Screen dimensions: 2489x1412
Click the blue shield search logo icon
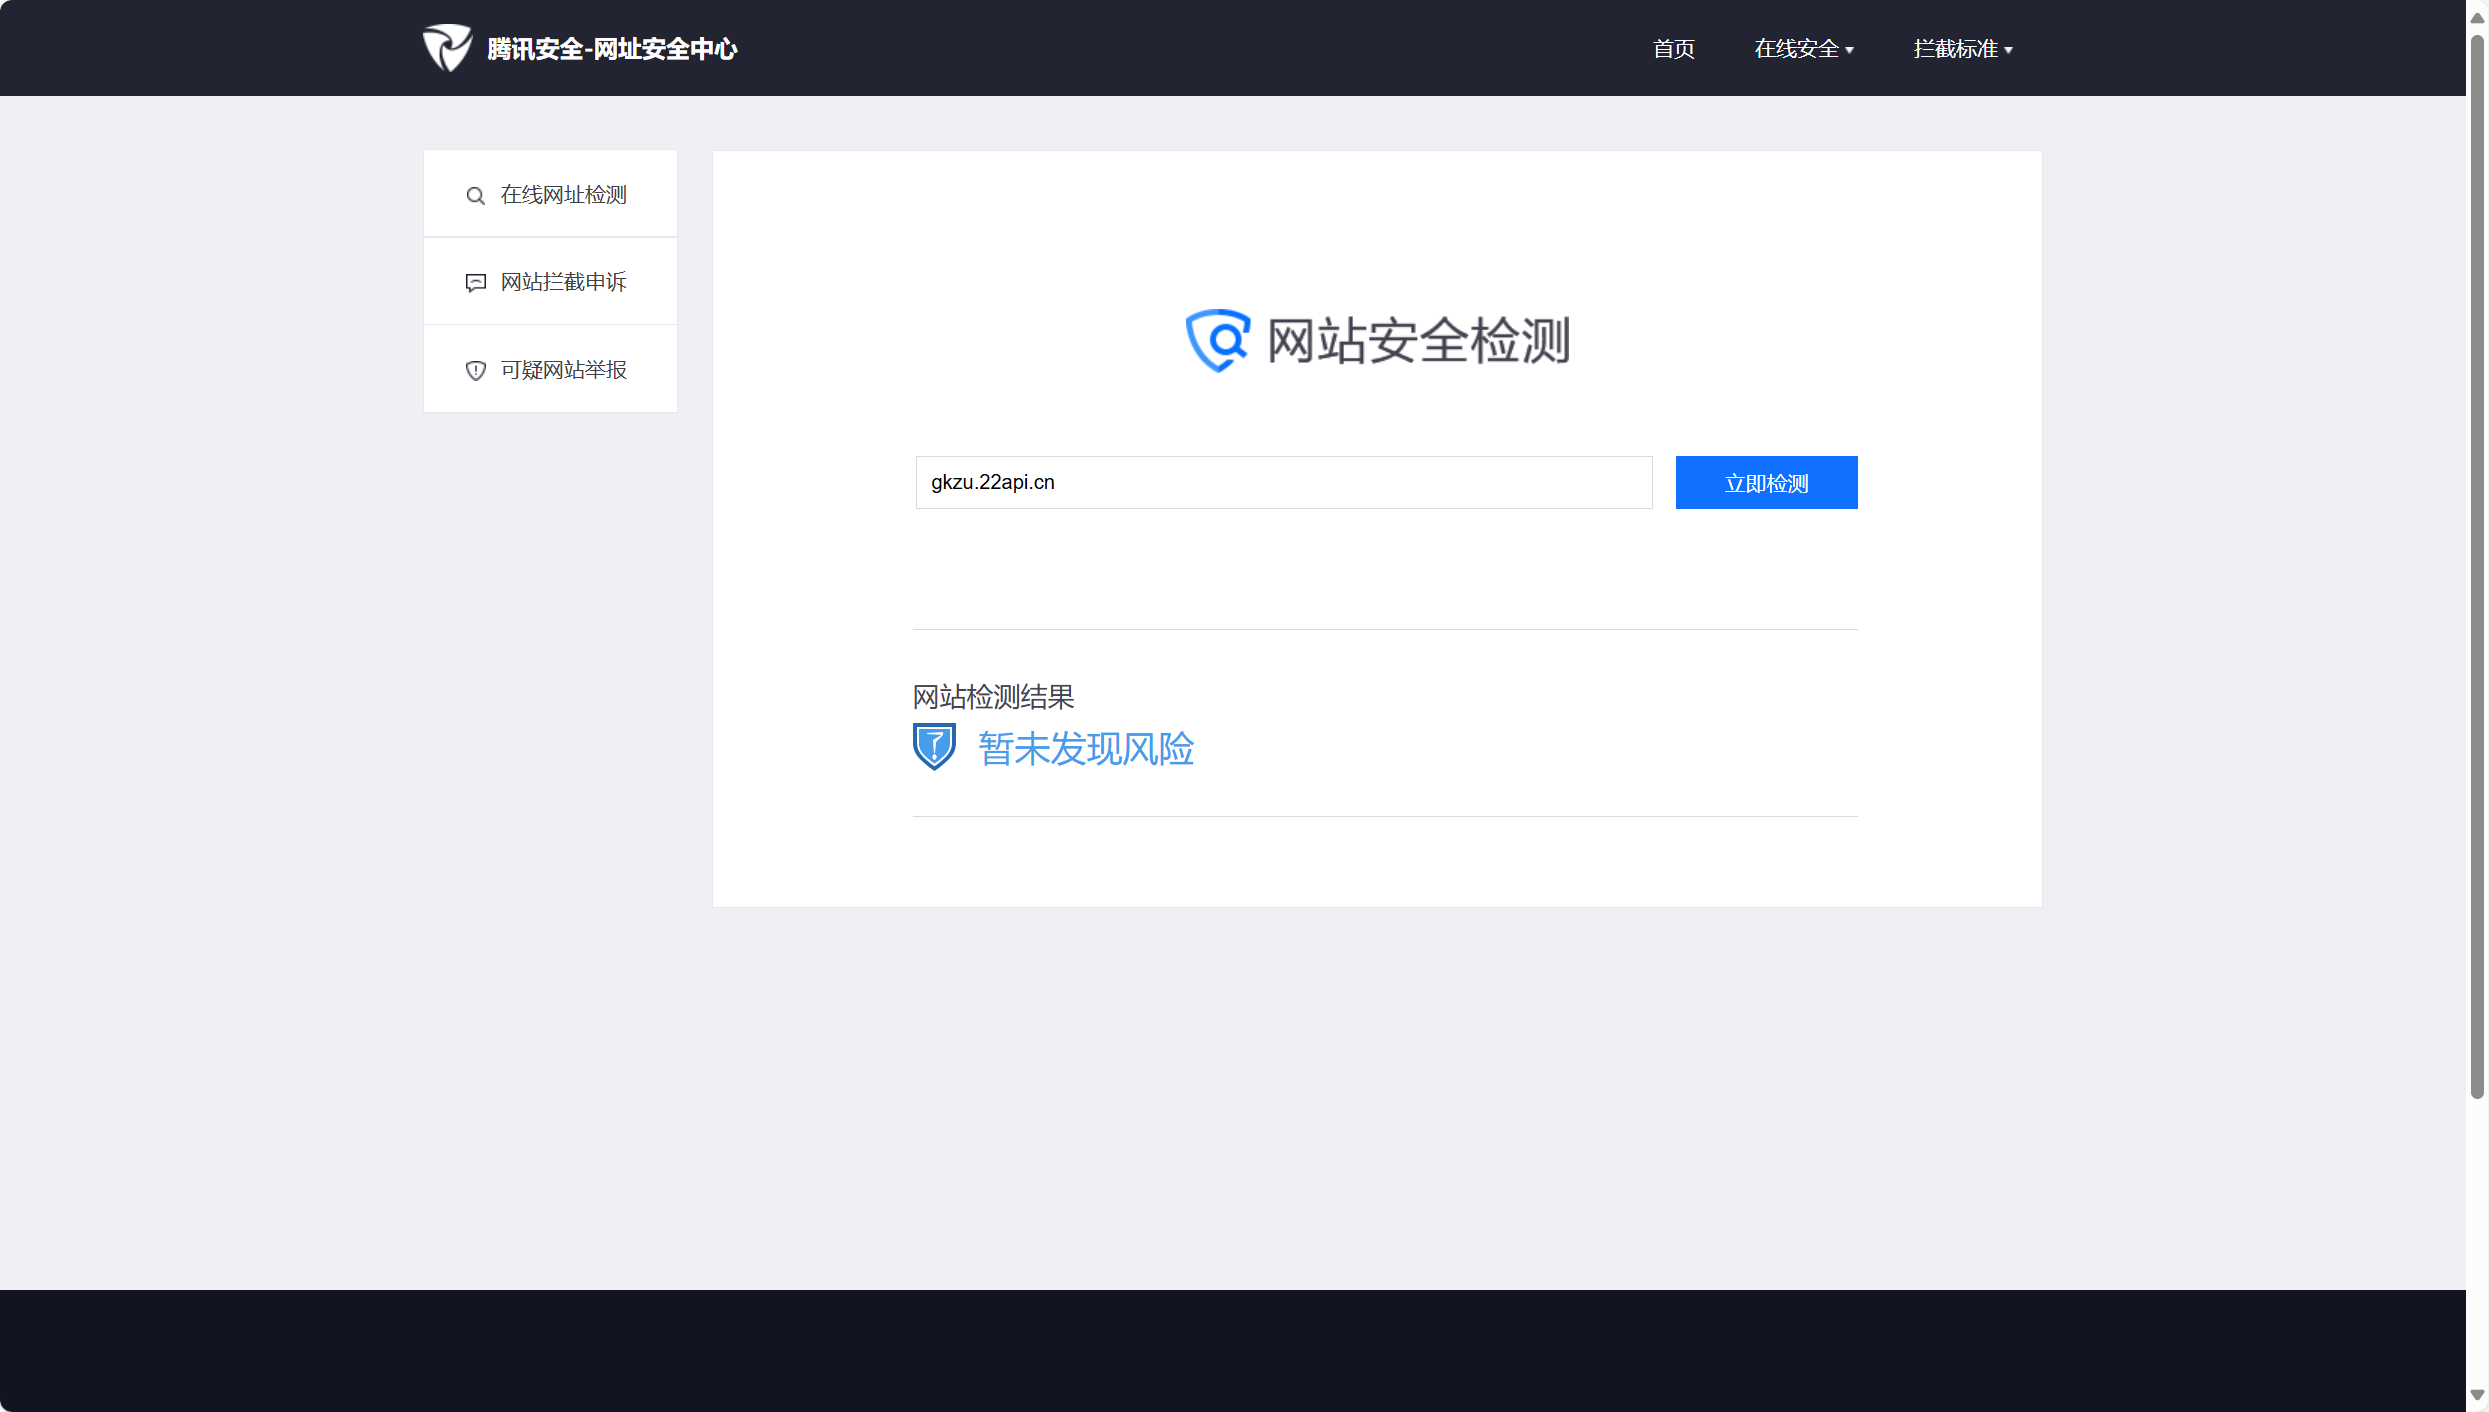tap(1217, 340)
